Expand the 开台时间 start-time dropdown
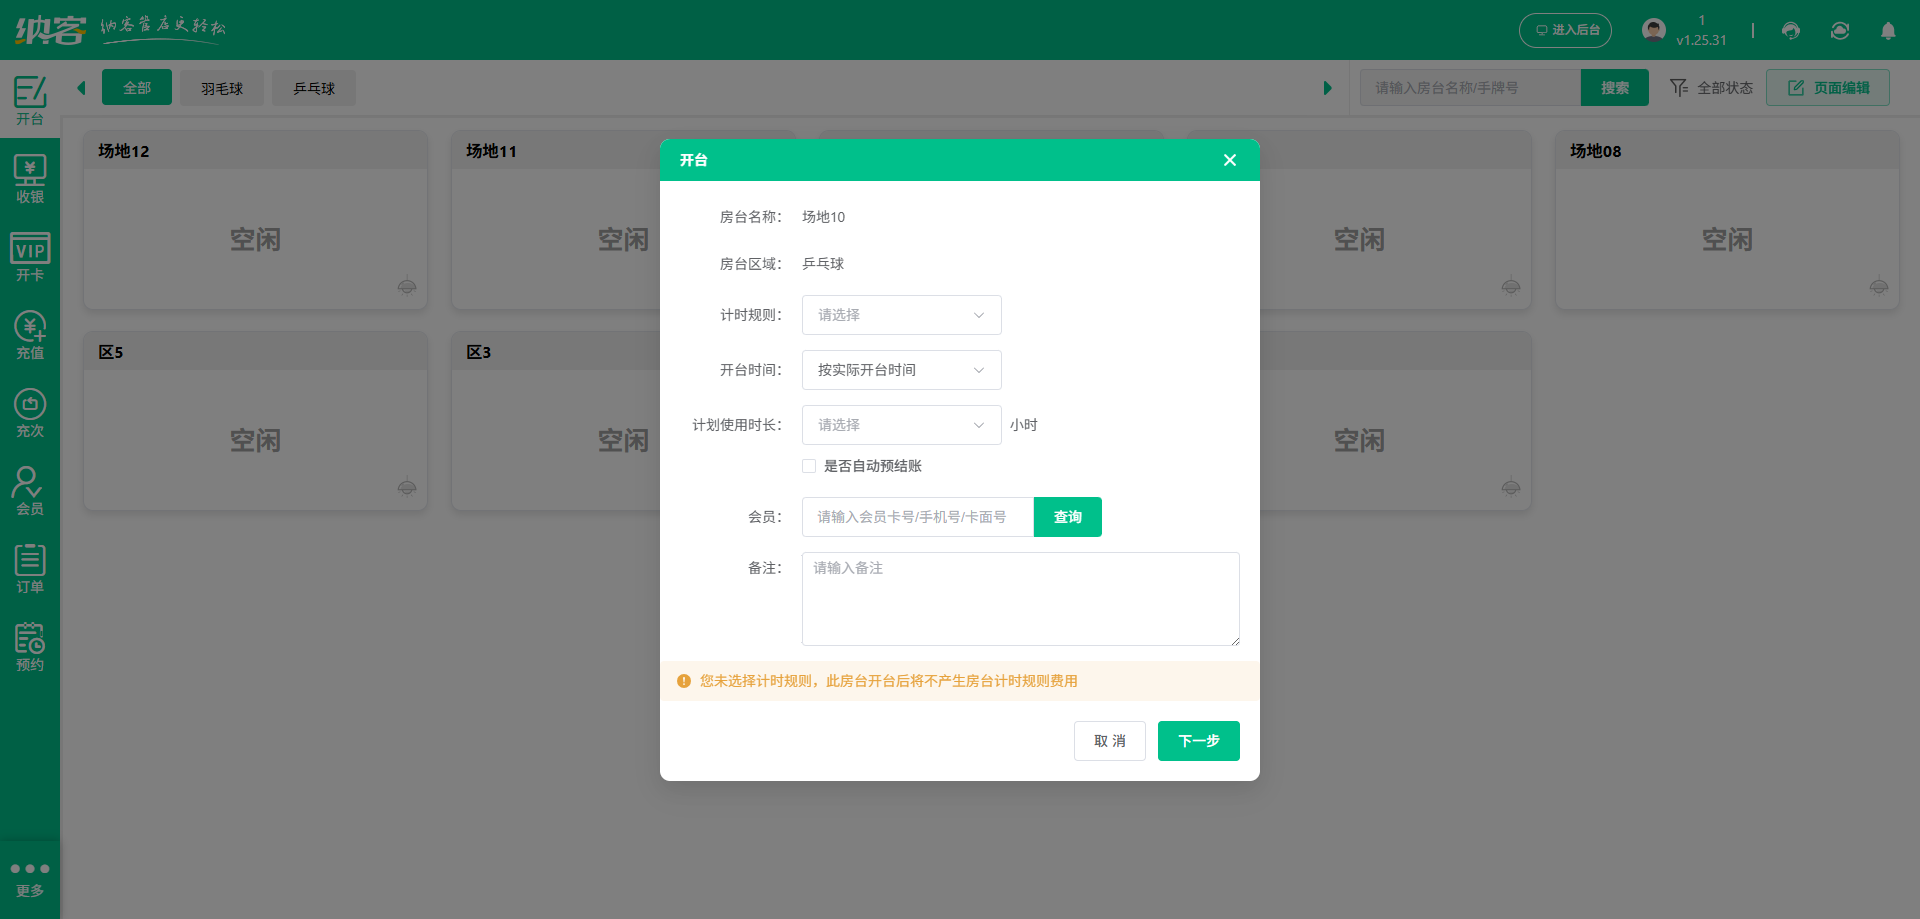The image size is (1920, 919). pos(900,370)
